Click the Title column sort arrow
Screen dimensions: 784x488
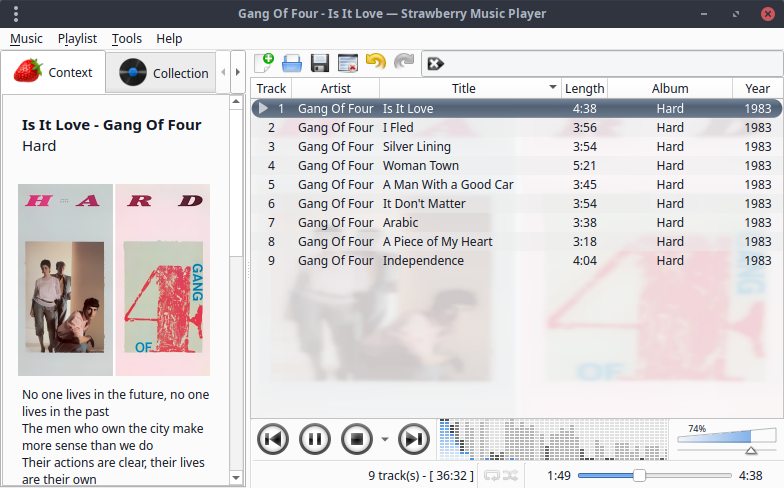tap(553, 88)
